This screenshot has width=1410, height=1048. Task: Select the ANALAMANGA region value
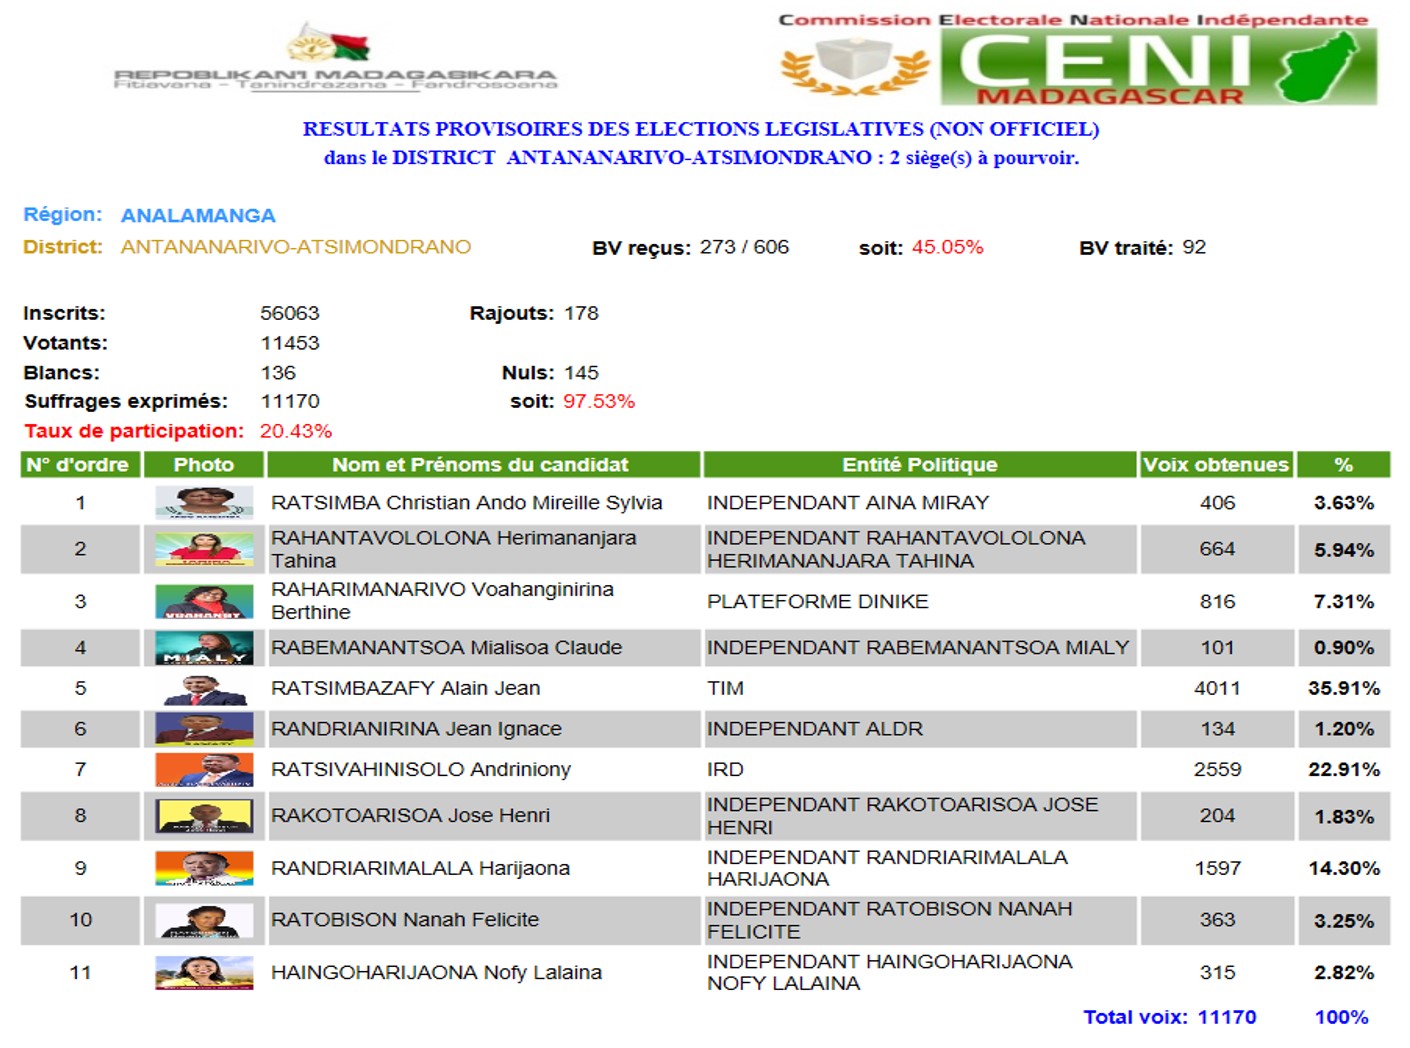point(198,216)
